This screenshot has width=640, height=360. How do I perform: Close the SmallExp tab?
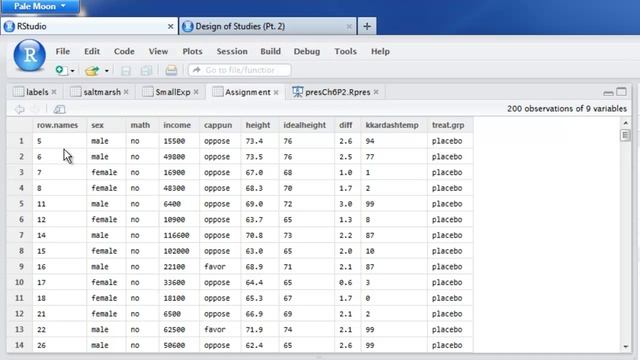pyautogui.click(x=196, y=92)
